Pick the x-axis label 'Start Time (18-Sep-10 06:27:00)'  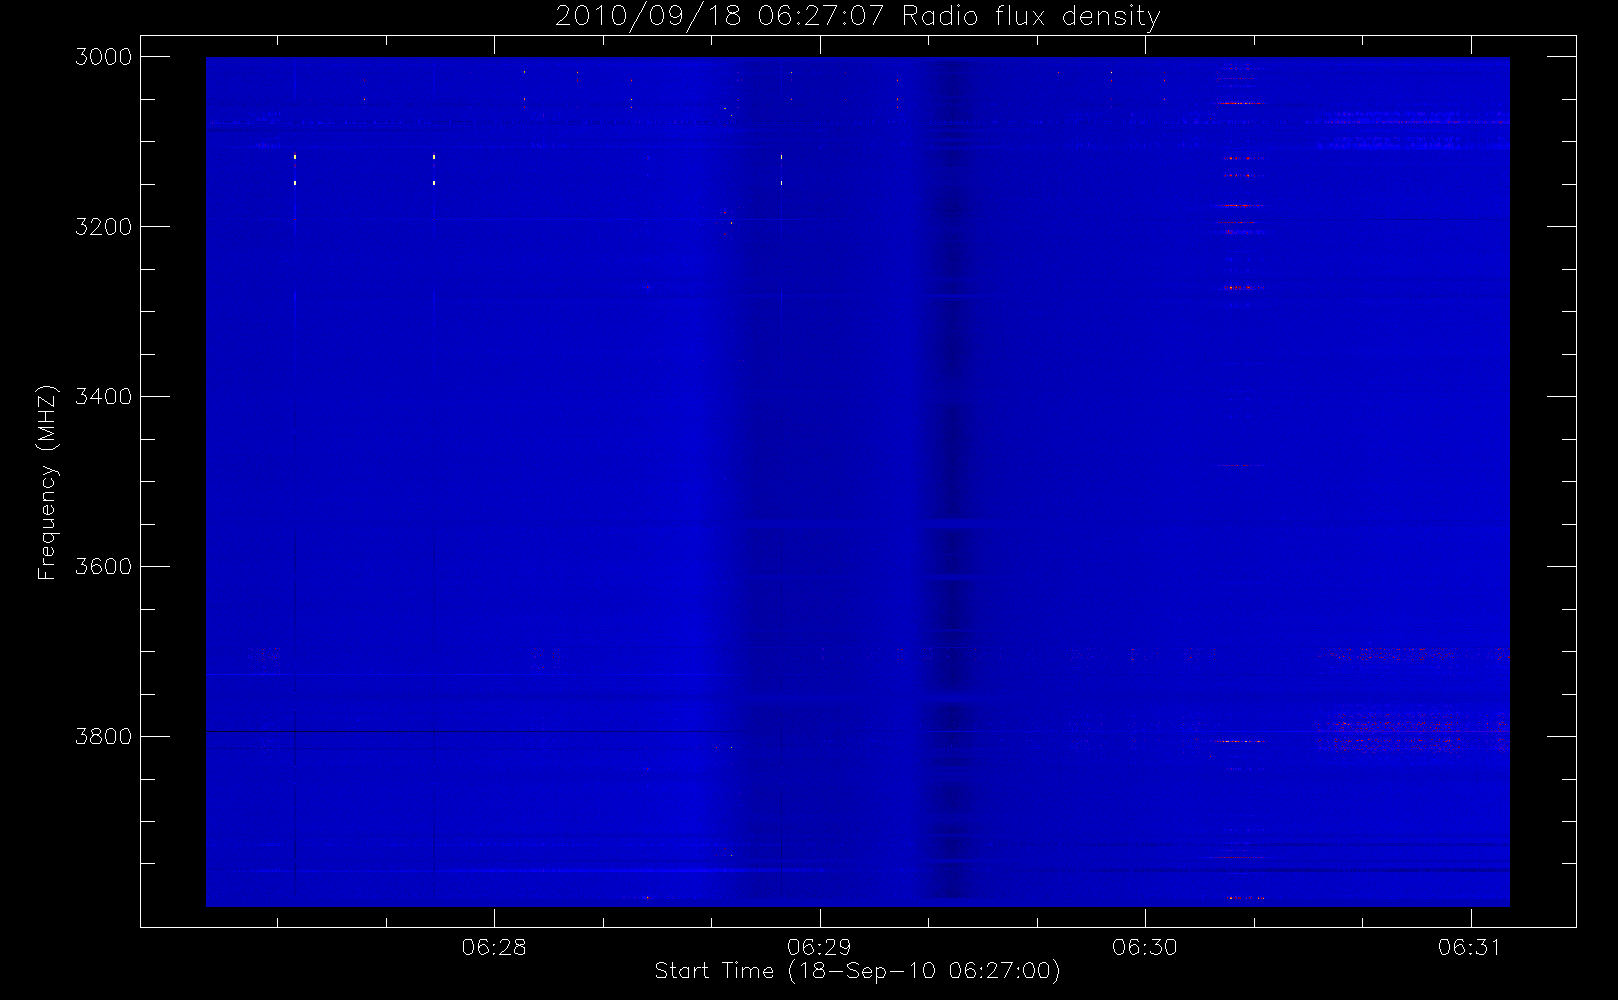click(x=857, y=971)
